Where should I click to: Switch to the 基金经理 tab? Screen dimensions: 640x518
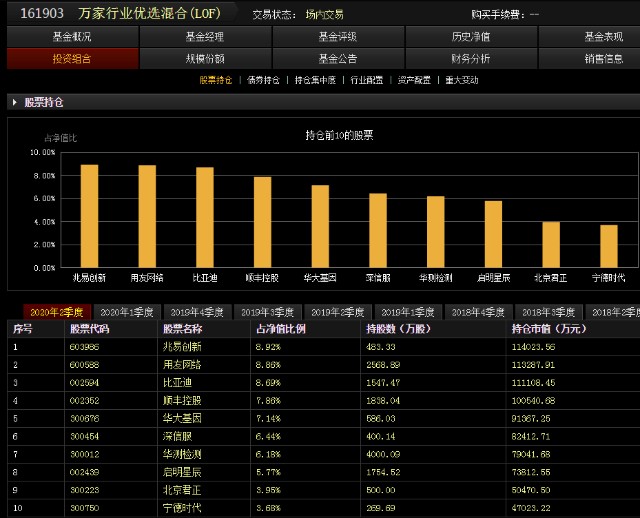[x=204, y=37]
